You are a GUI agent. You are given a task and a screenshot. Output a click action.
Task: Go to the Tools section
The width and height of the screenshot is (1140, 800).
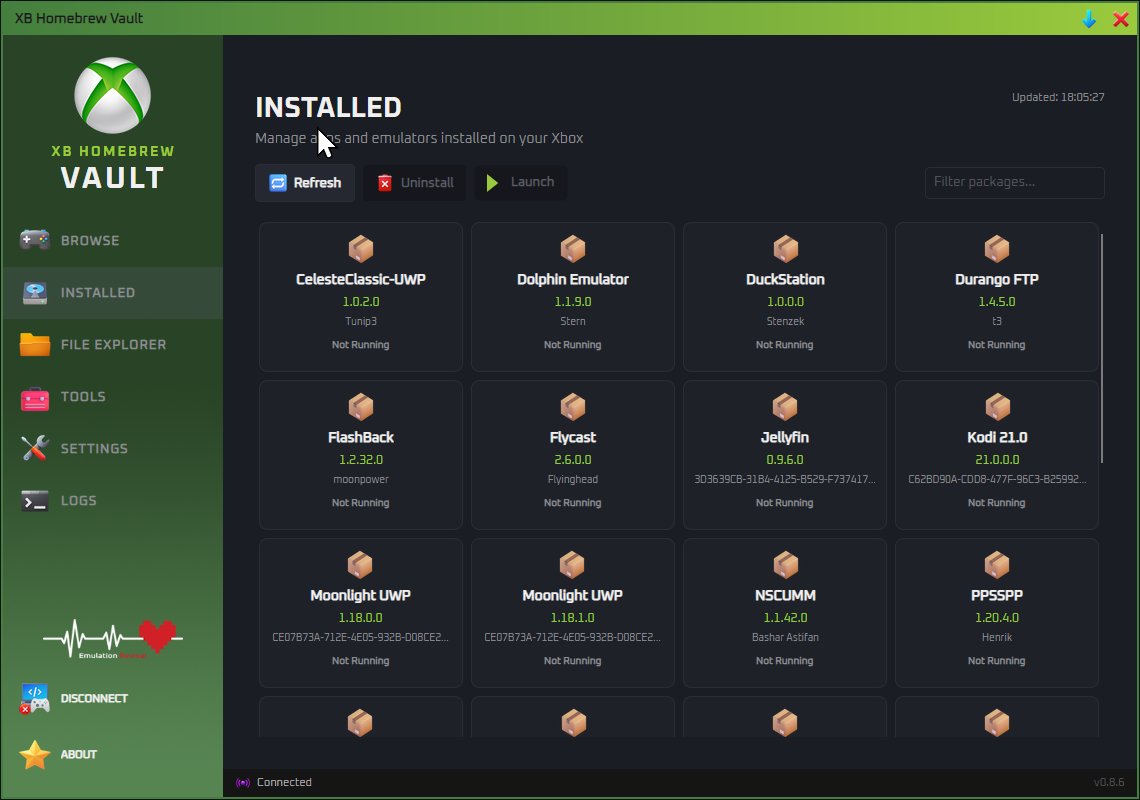click(x=113, y=396)
